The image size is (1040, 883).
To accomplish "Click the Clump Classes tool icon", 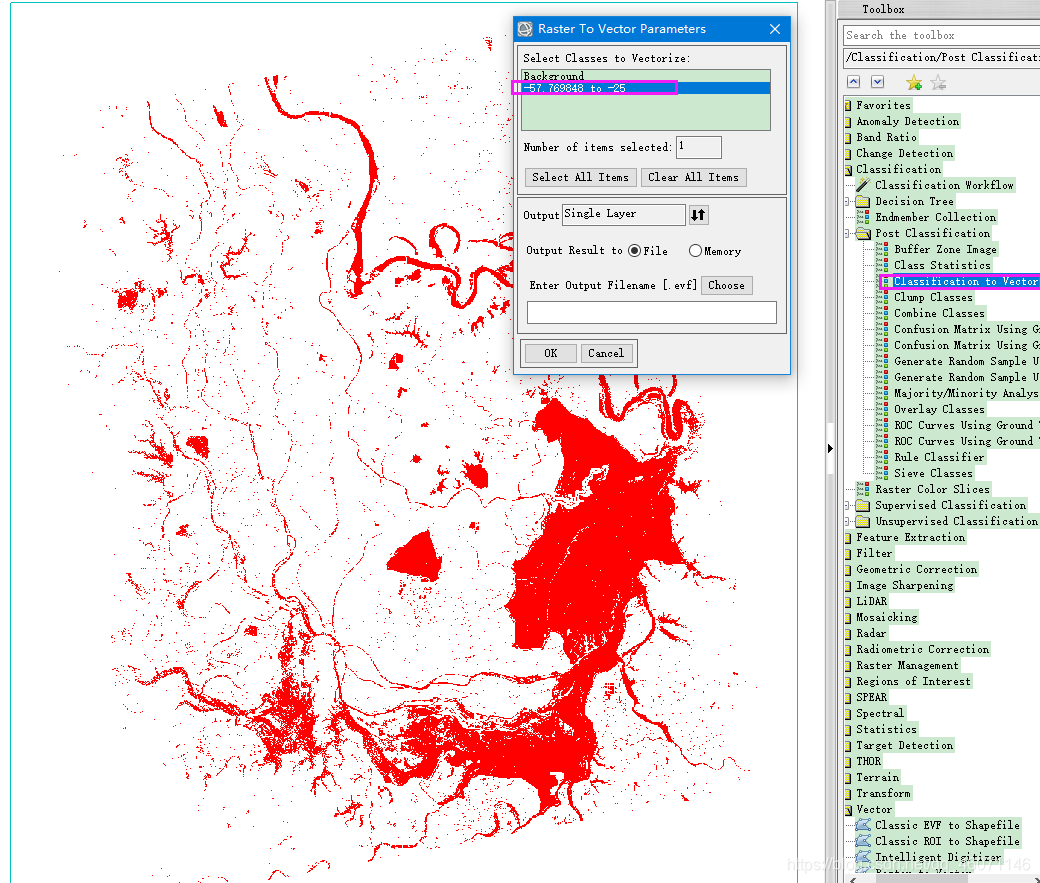I will [882, 297].
